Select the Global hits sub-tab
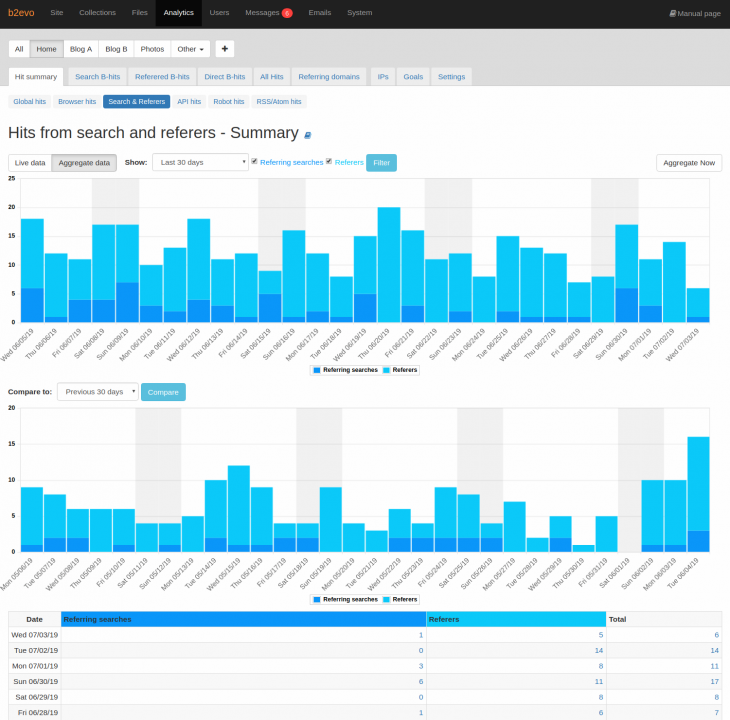The width and height of the screenshot is (730, 720). pos(30,101)
